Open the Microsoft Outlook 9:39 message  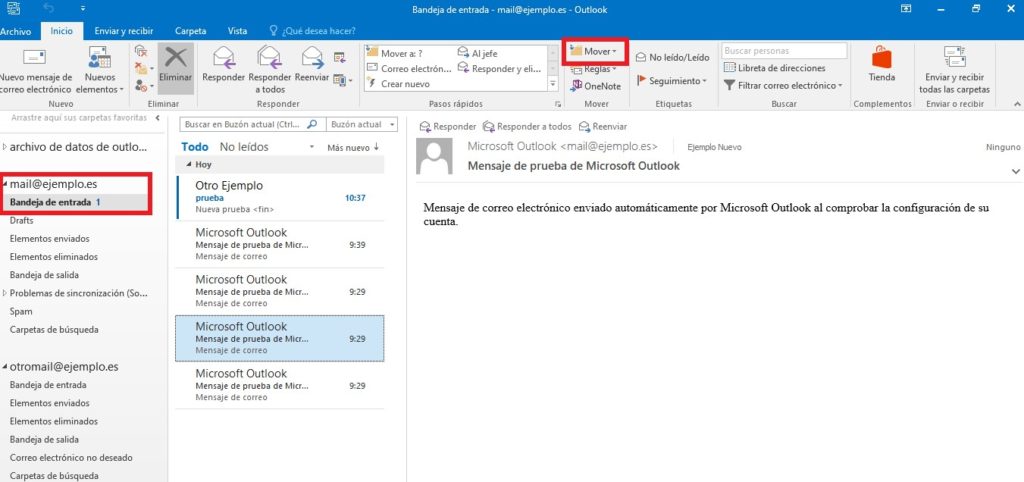pos(280,244)
